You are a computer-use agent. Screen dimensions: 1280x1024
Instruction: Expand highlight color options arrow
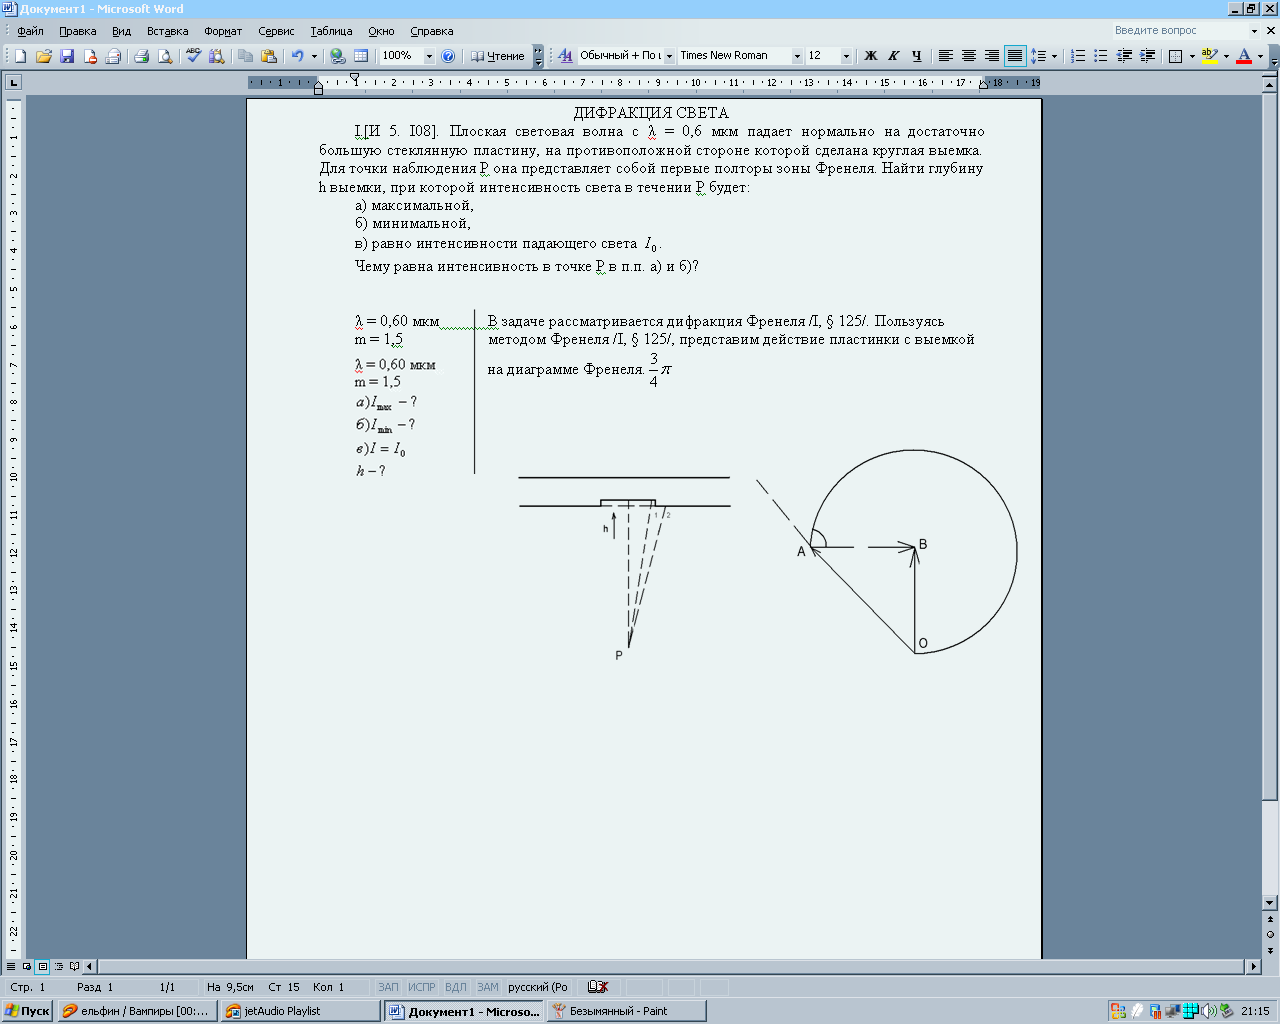tap(1226, 56)
